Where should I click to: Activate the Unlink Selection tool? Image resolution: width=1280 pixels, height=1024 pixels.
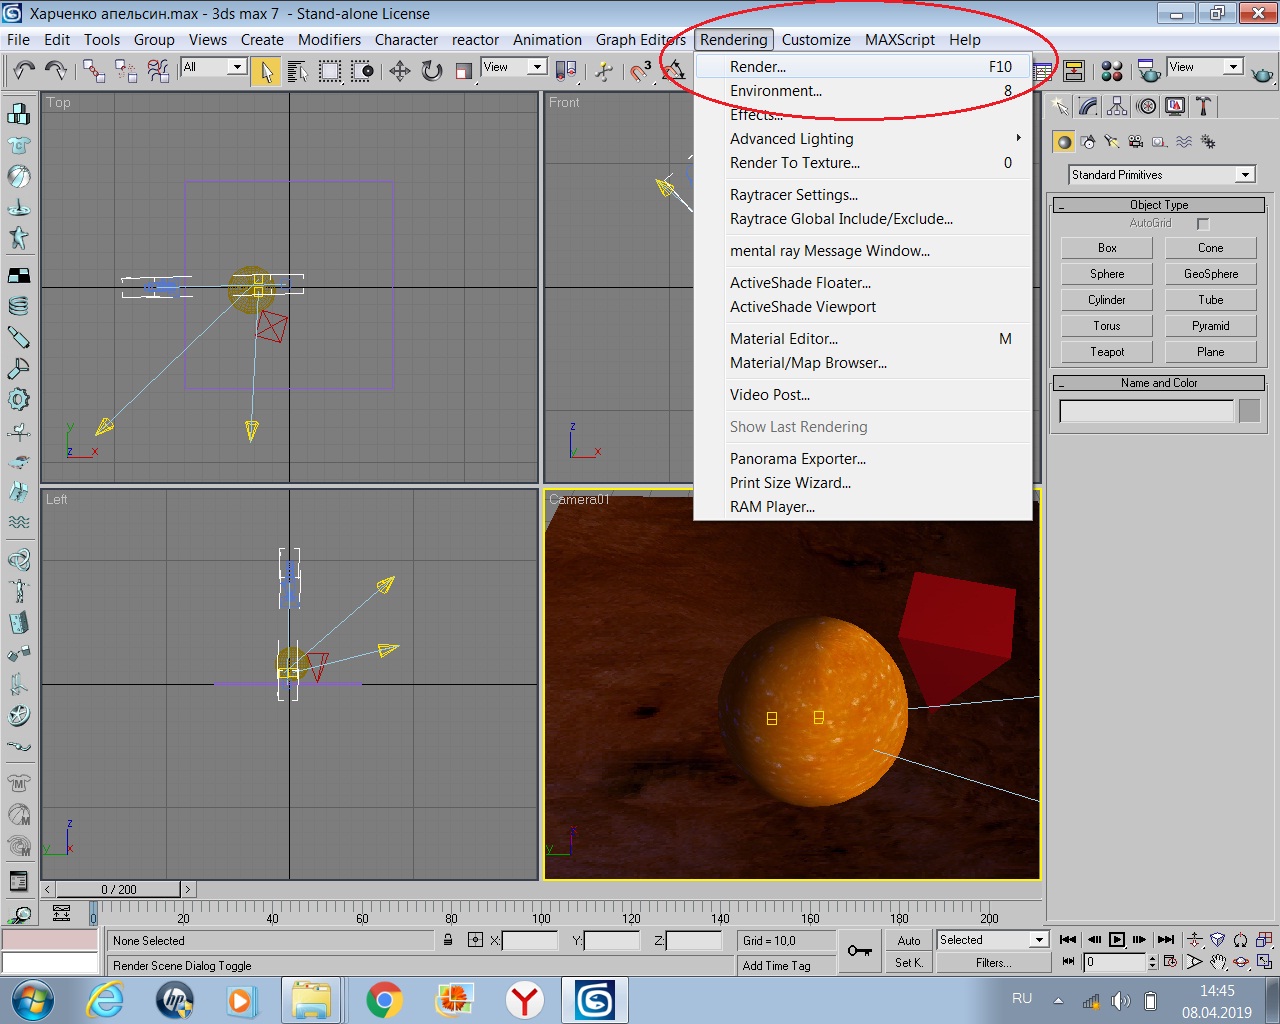[126, 70]
